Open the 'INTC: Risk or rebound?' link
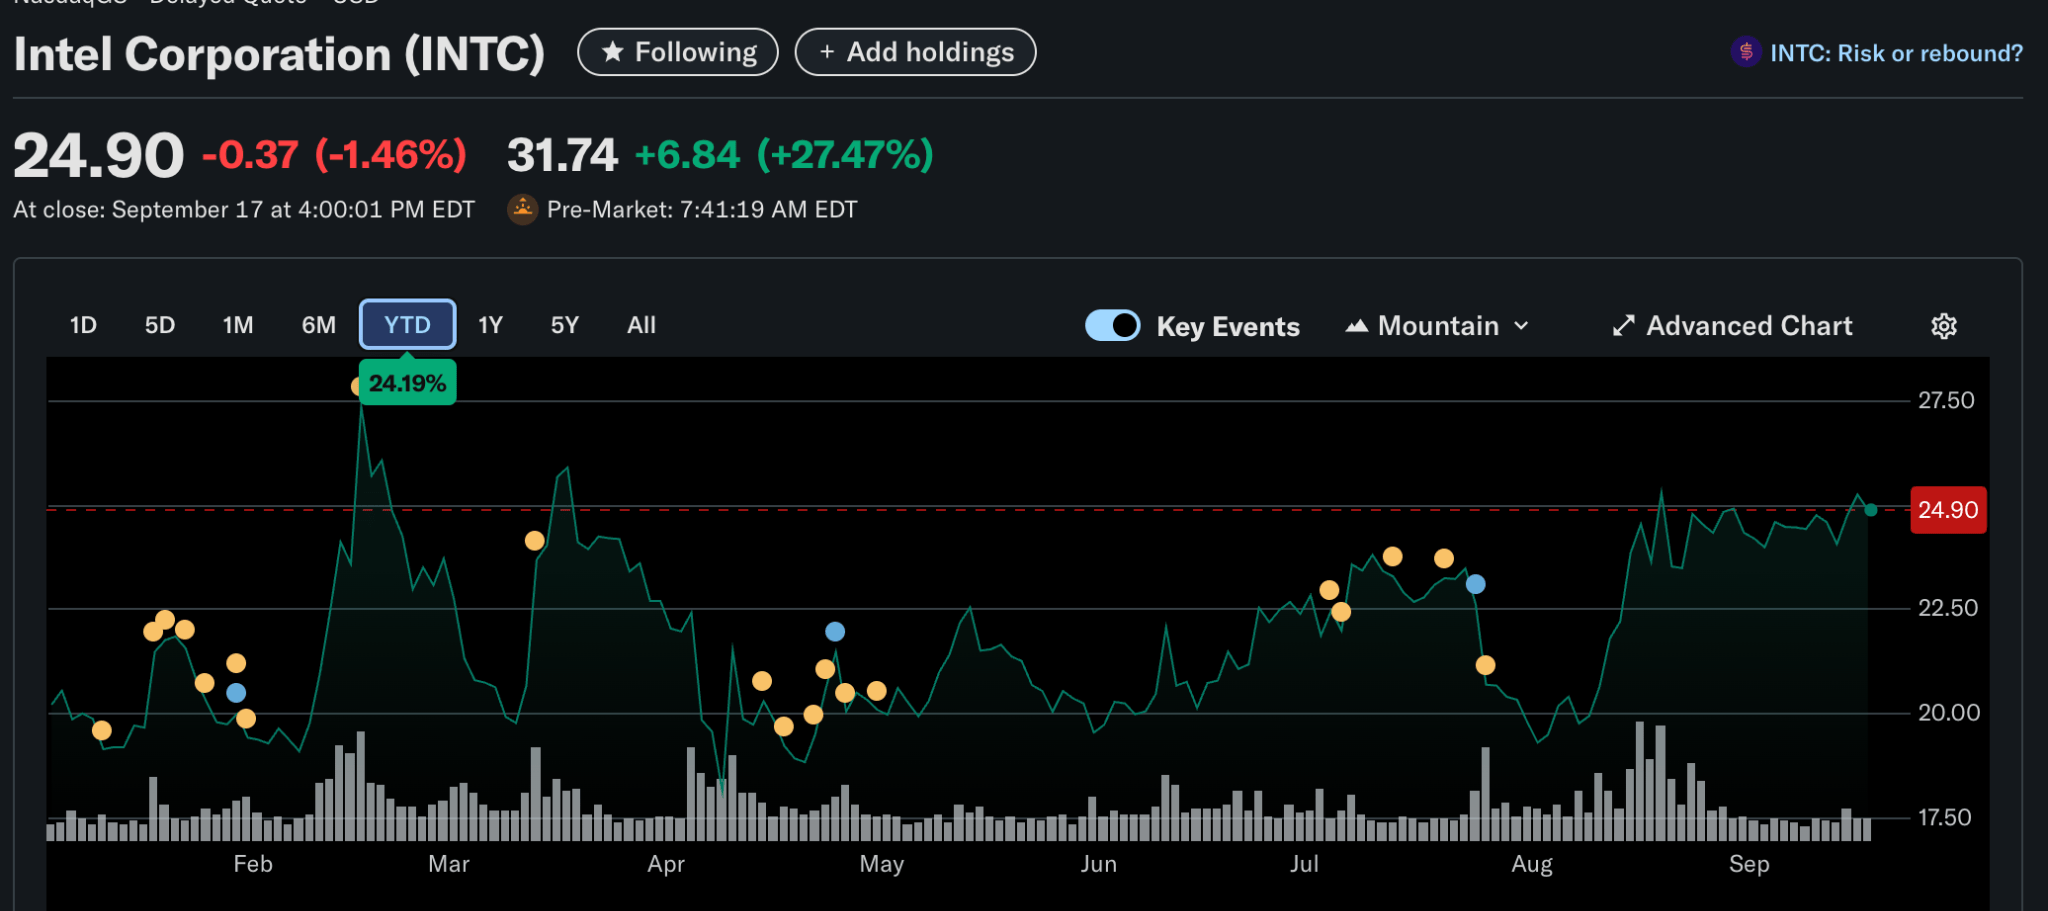2048x911 pixels. pyautogui.click(x=1895, y=53)
